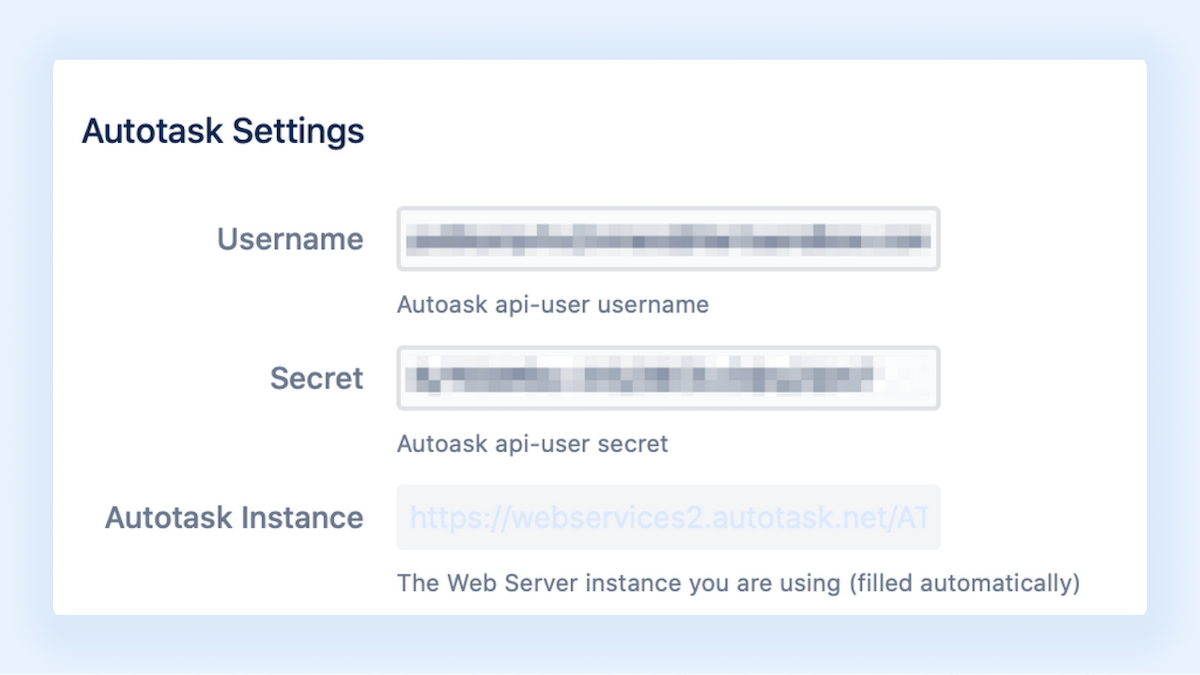1200x675 pixels.
Task: Click the Username input field
Action: 668,239
